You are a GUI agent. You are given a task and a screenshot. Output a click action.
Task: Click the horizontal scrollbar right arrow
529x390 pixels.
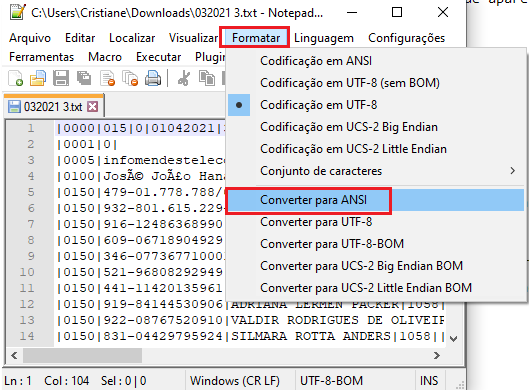437,355
